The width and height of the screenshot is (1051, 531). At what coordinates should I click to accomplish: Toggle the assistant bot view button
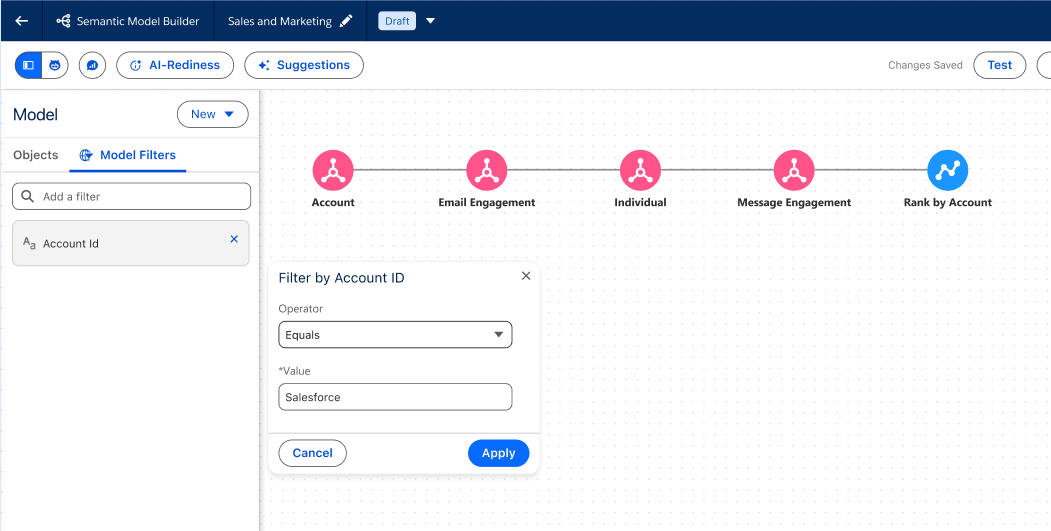click(x=55, y=65)
